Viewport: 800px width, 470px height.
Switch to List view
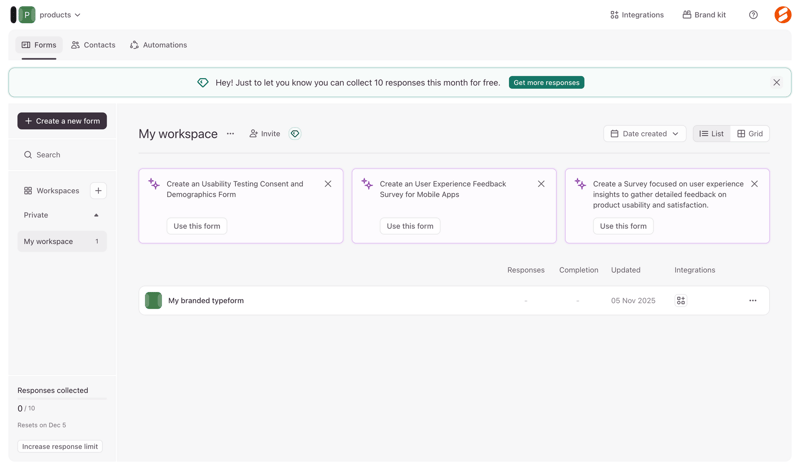[711, 134]
